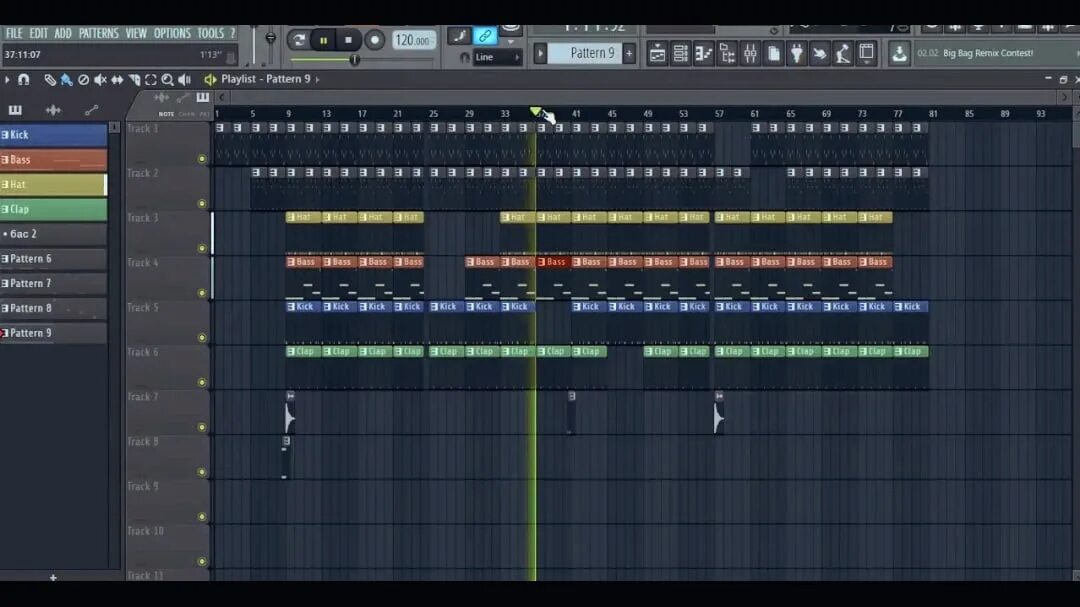Image resolution: width=1080 pixels, height=607 pixels.
Task: Select the Zoom magnifier tool
Action: 167,80
